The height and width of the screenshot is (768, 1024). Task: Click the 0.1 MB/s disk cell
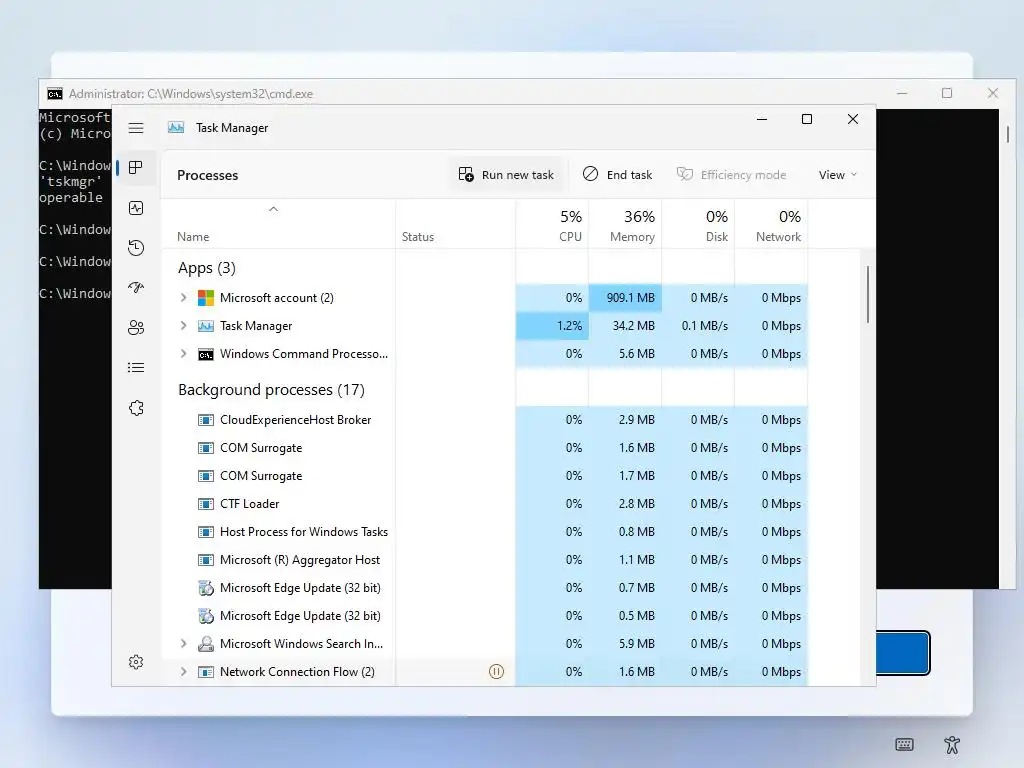click(698, 326)
